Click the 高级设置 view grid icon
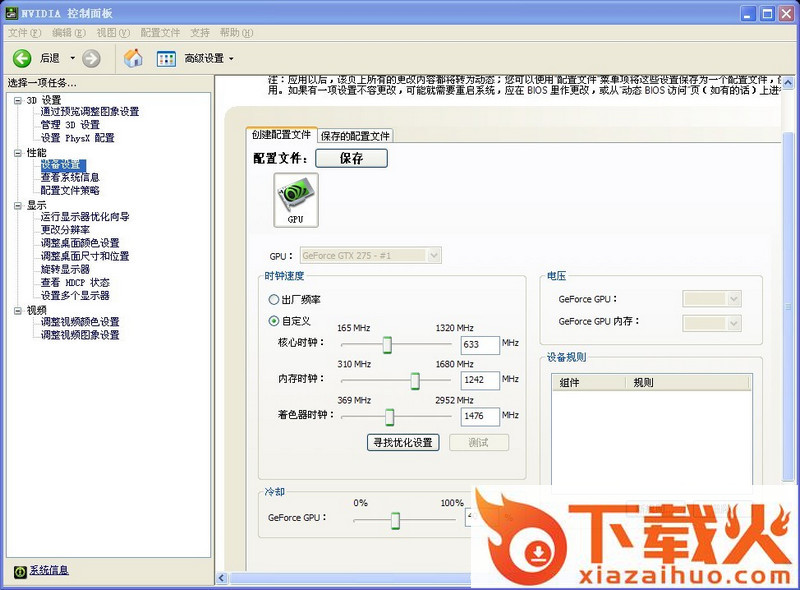Image resolution: width=800 pixels, height=590 pixels. pyautogui.click(x=166, y=59)
